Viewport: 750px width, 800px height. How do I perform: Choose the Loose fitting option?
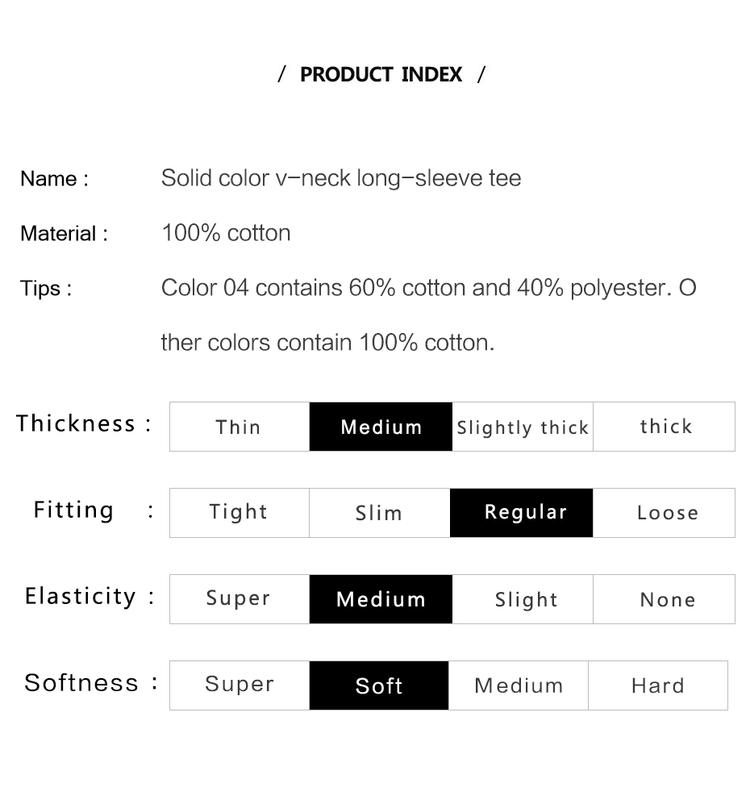pyautogui.click(x=664, y=513)
